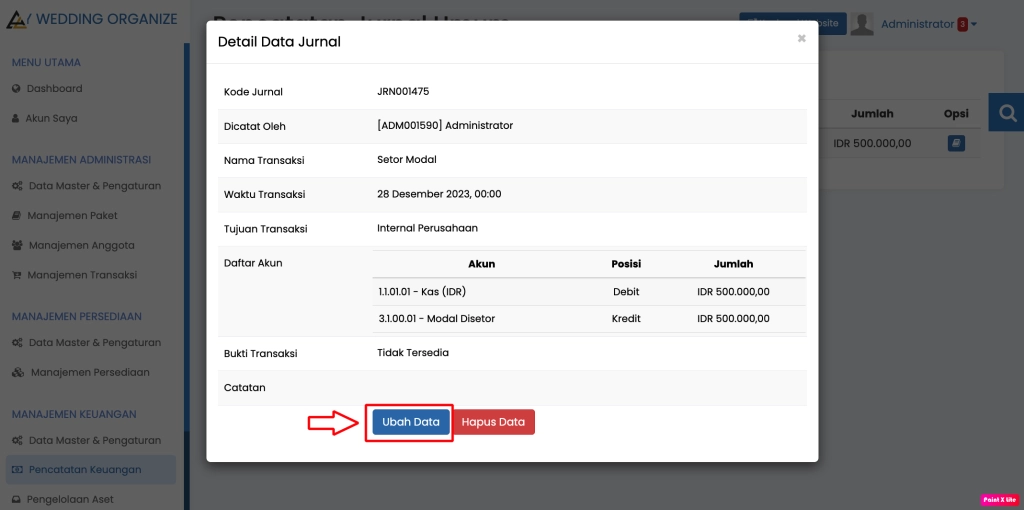Click the Pengelolaan Aset icon in sidebar
This screenshot has width=1024, height=510.
coord(16,499)
